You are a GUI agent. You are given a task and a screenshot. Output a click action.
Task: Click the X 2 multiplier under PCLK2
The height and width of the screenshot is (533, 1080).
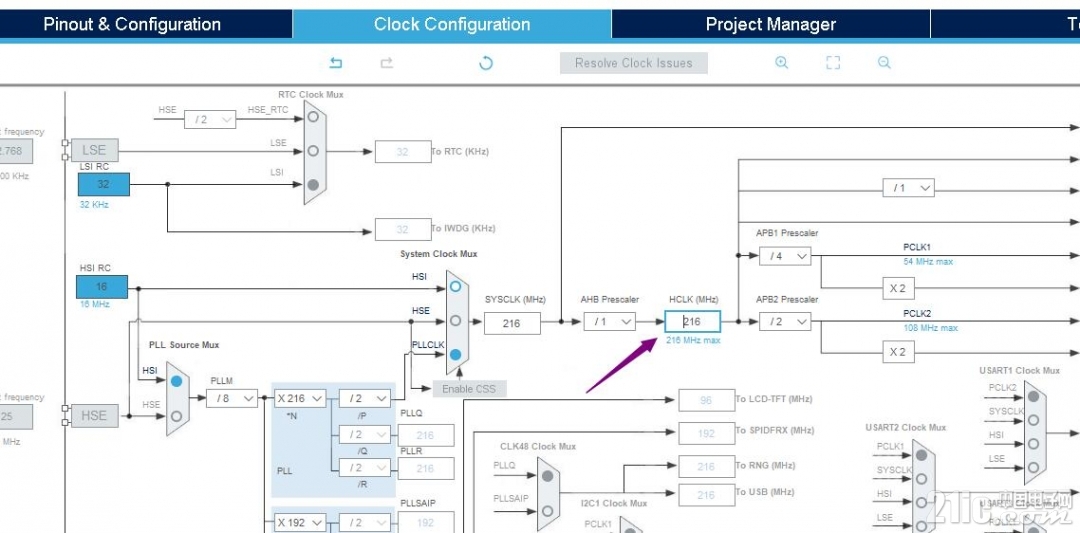coord(897,352)
